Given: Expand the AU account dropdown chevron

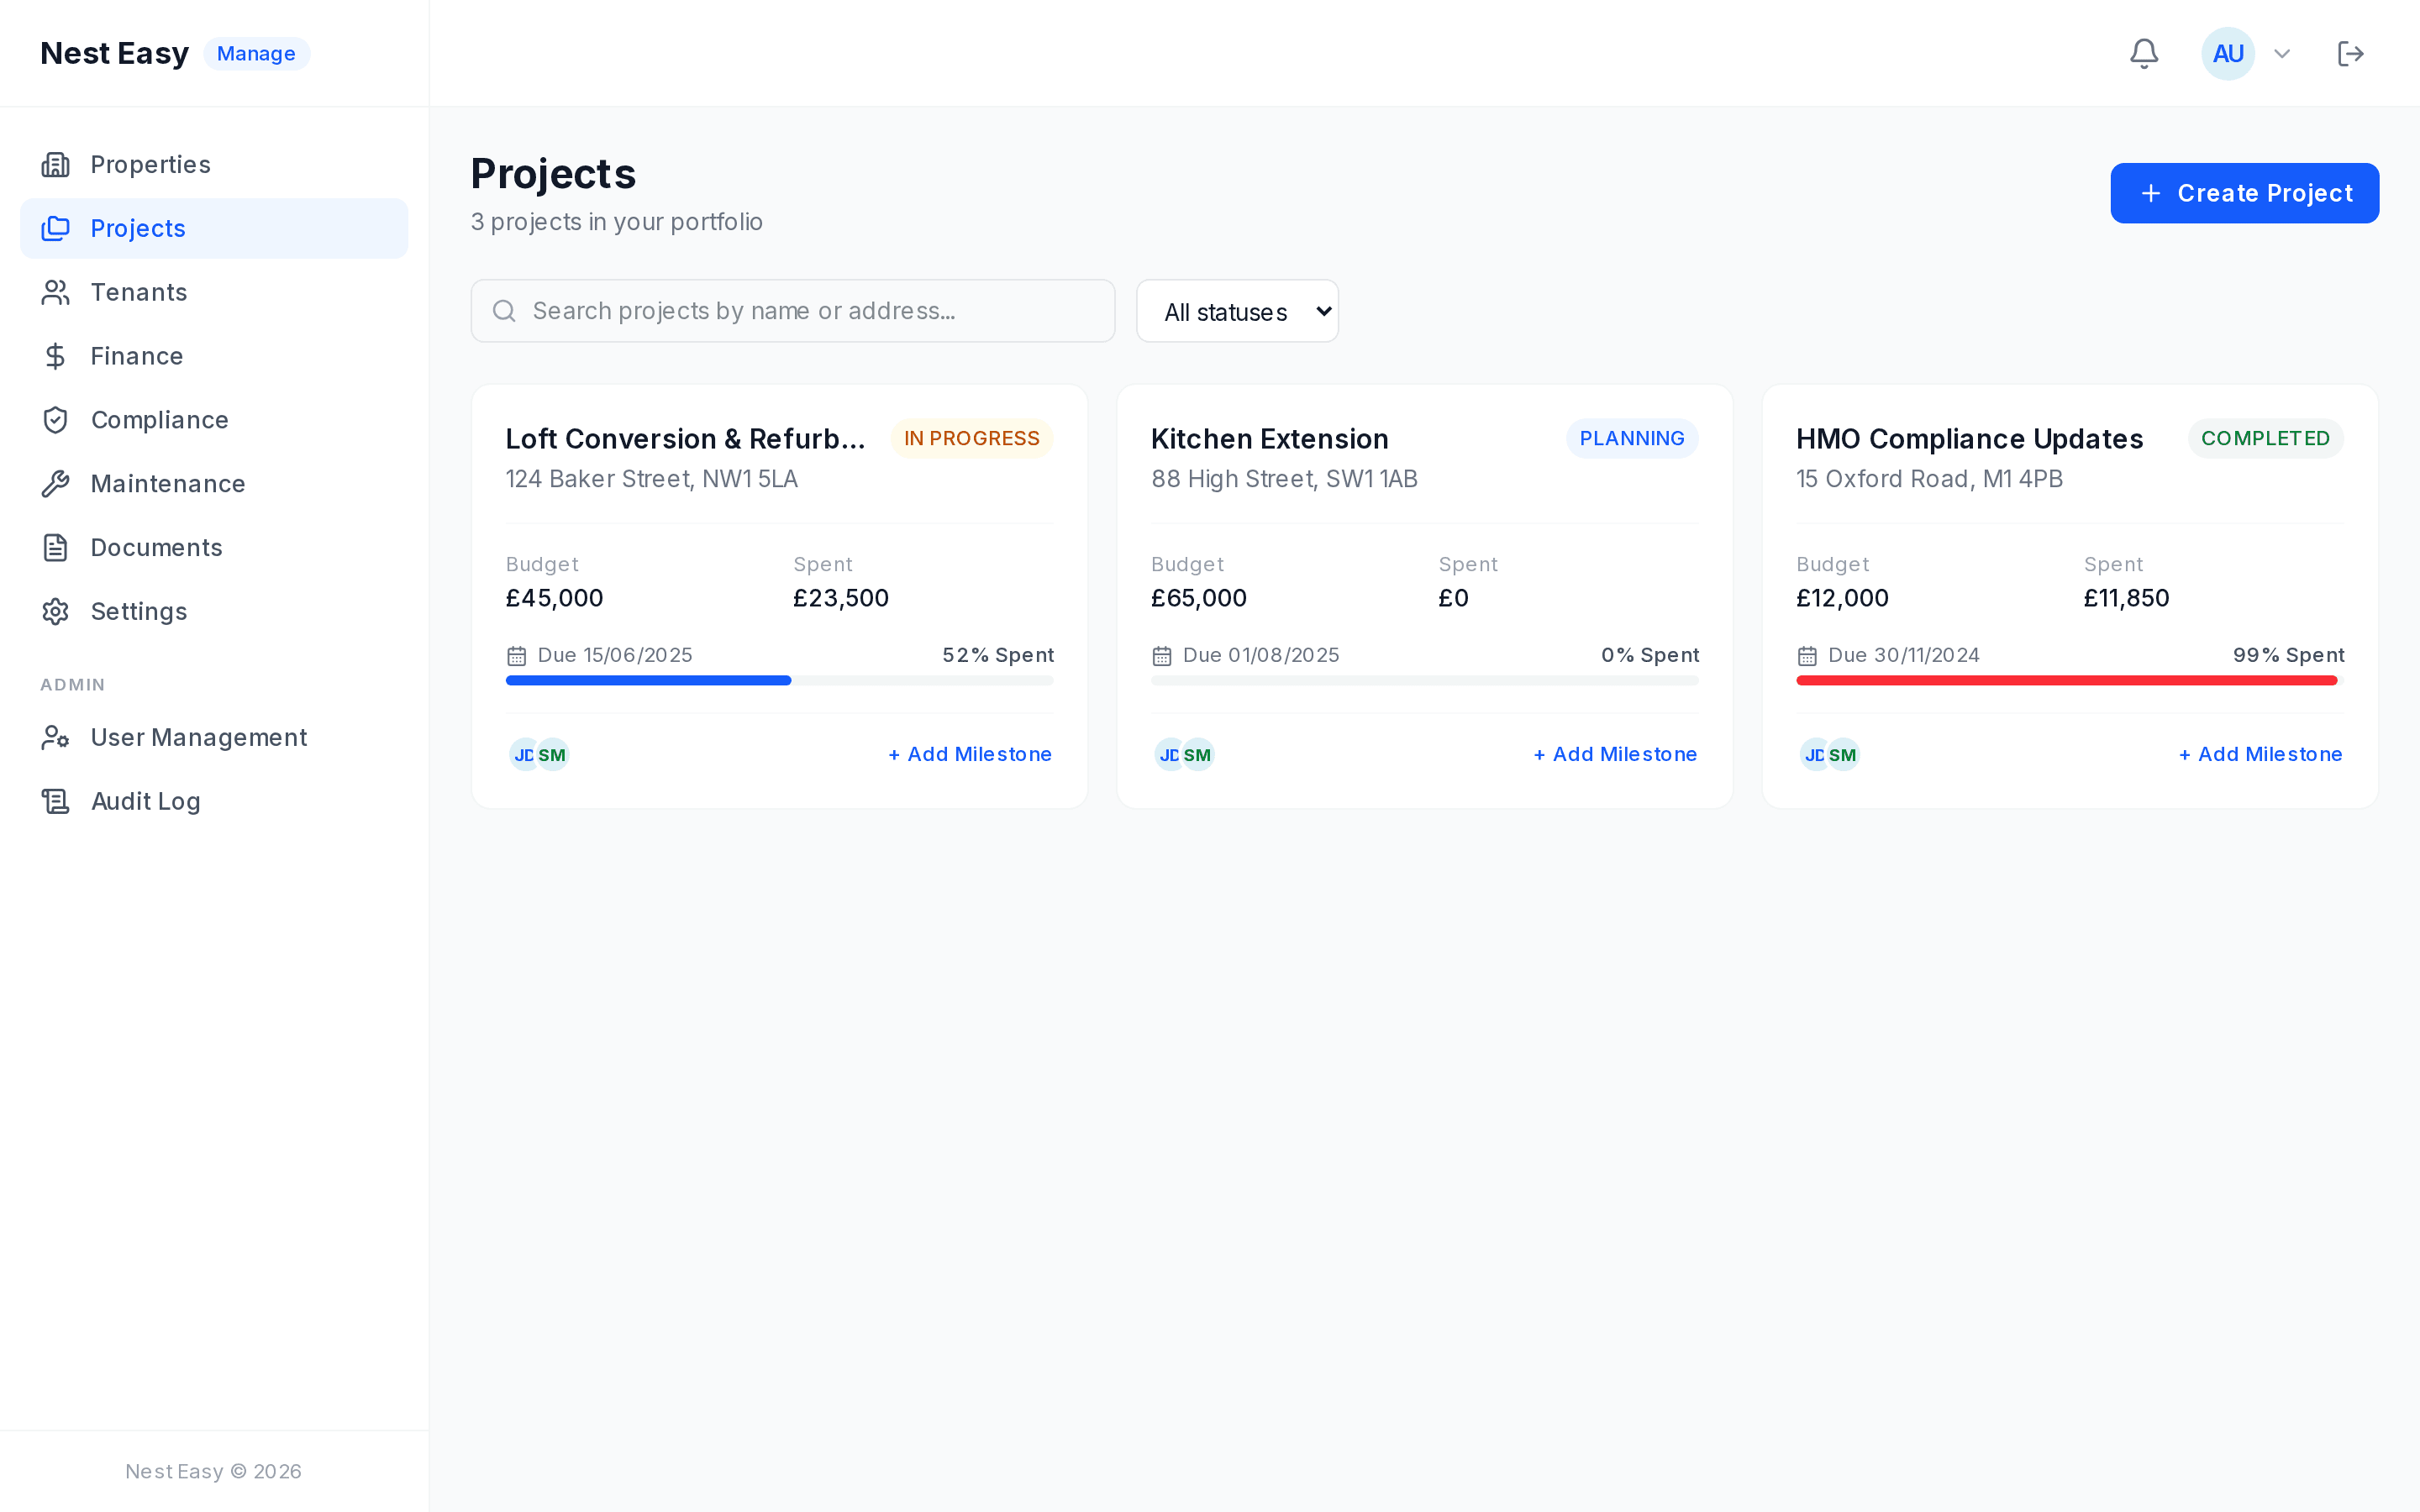Looking at the screenshot, I should (x=2281, y=53).
